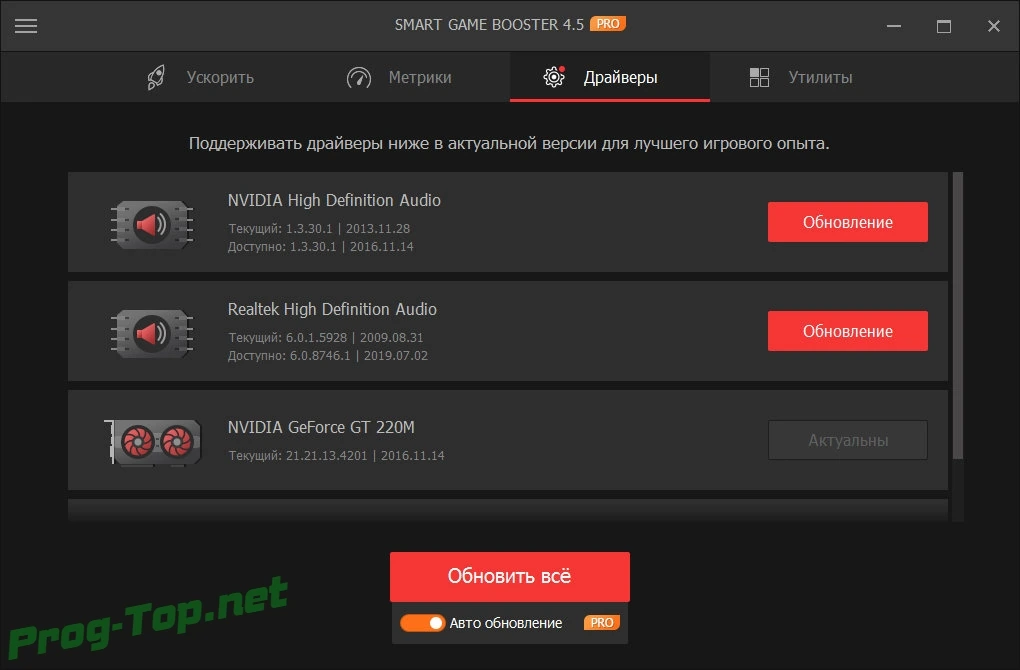Maximize the Smart Game Booster window
This screenshot has width=1020, height=670.
[944, 26]
